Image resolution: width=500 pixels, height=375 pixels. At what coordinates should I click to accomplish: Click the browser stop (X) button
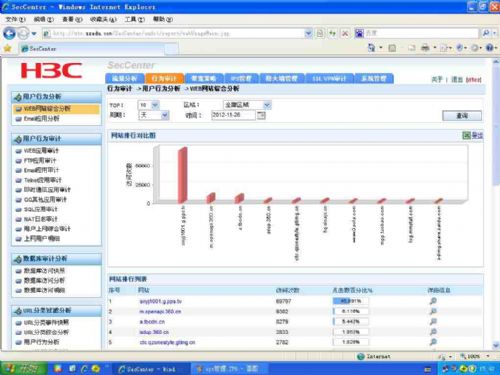click(345, 33)
